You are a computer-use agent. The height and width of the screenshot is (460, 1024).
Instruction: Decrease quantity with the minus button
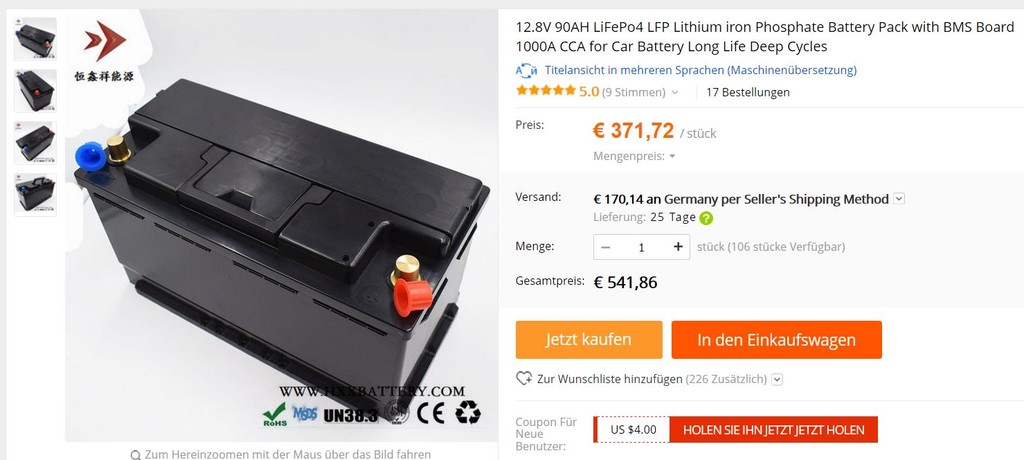pyautogui.click(x=605, y=247)
